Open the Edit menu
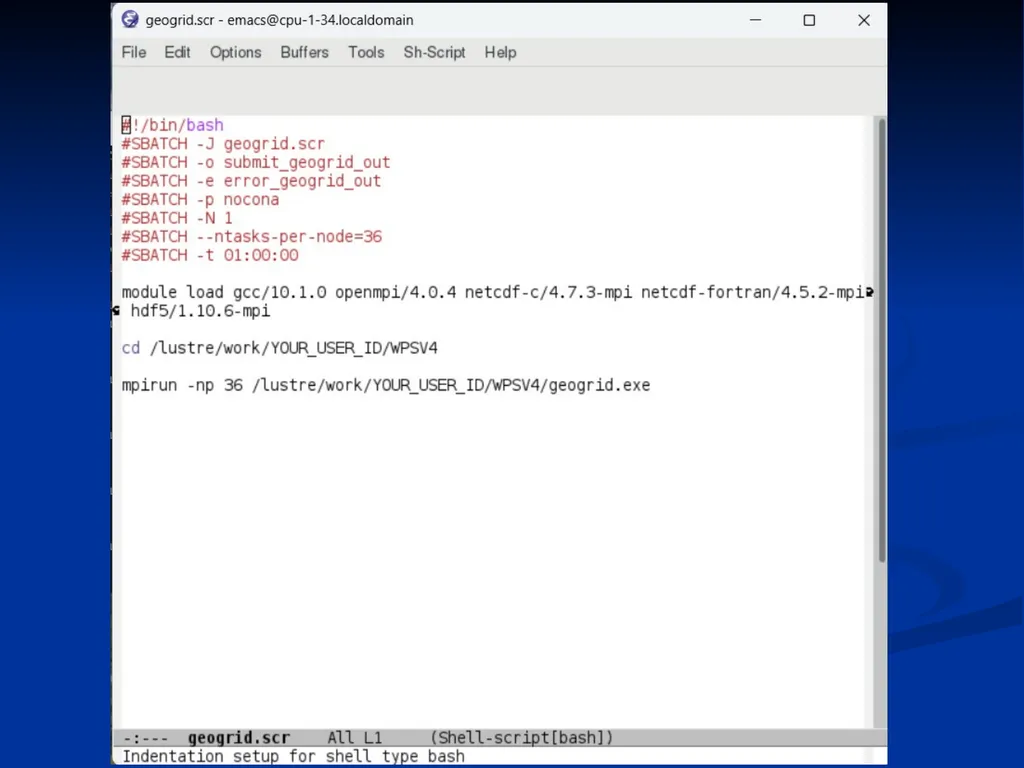1024x768 pixels. [177, 52]
